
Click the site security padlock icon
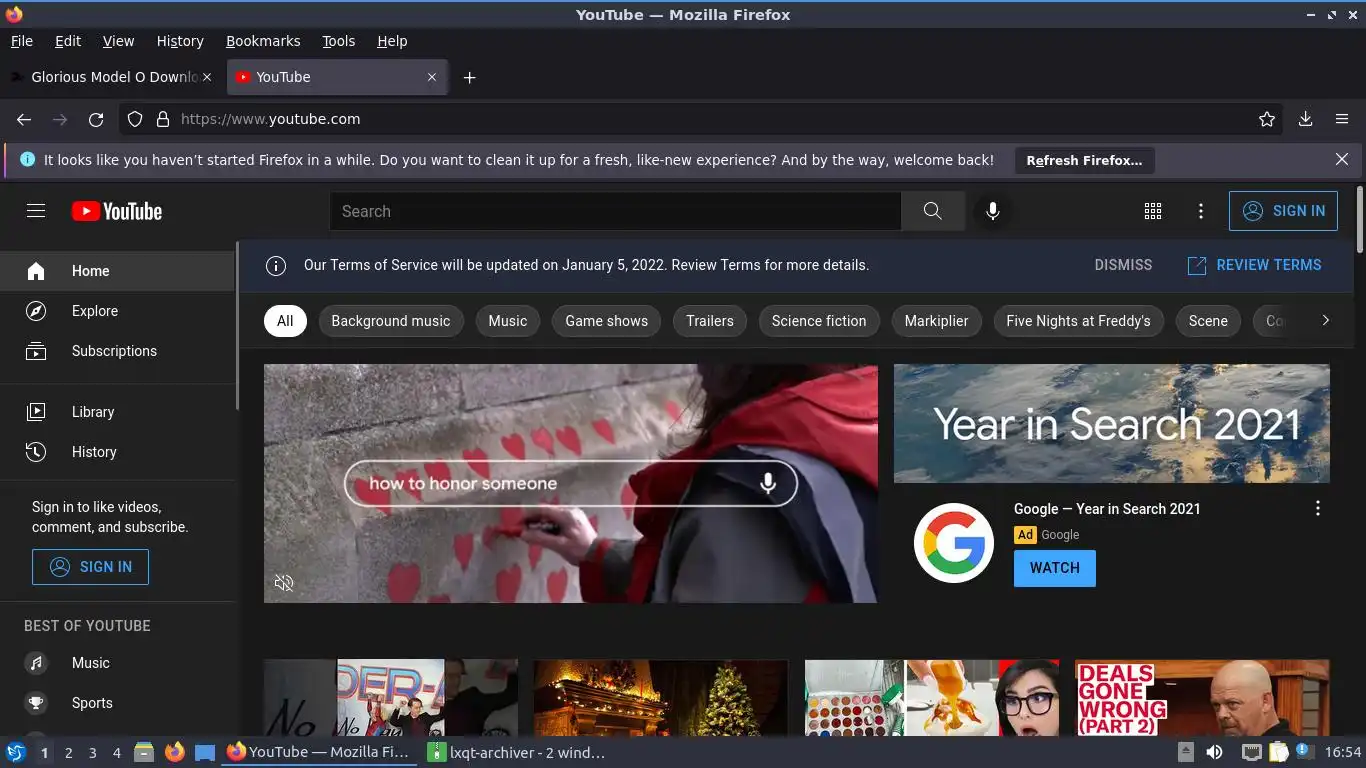(x=163, y=119)
